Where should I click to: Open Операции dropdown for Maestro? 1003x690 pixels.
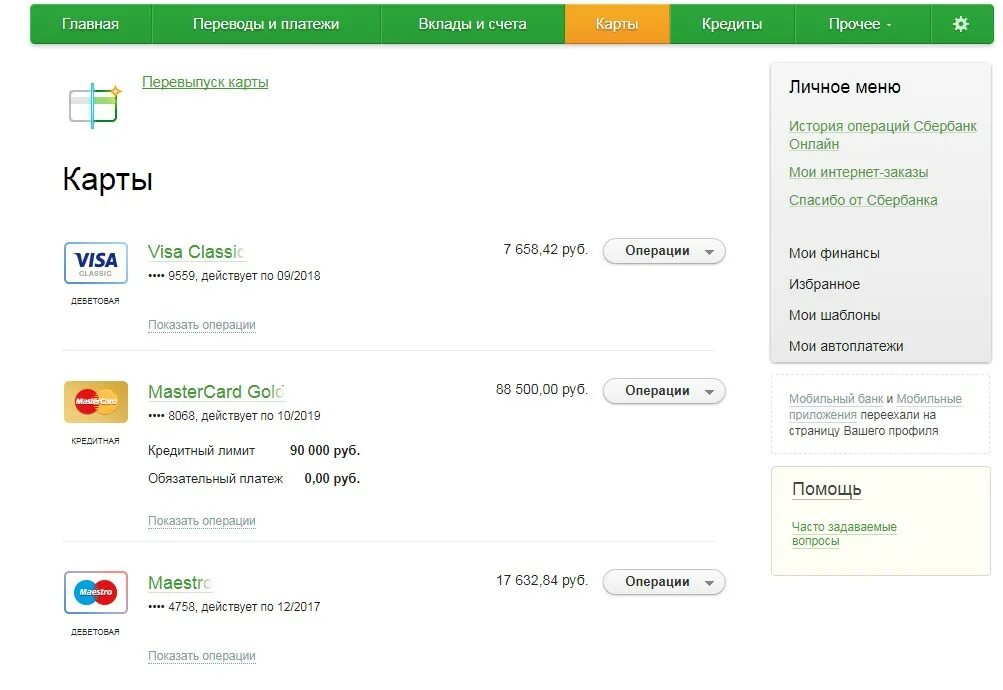(x=664, y=582)
